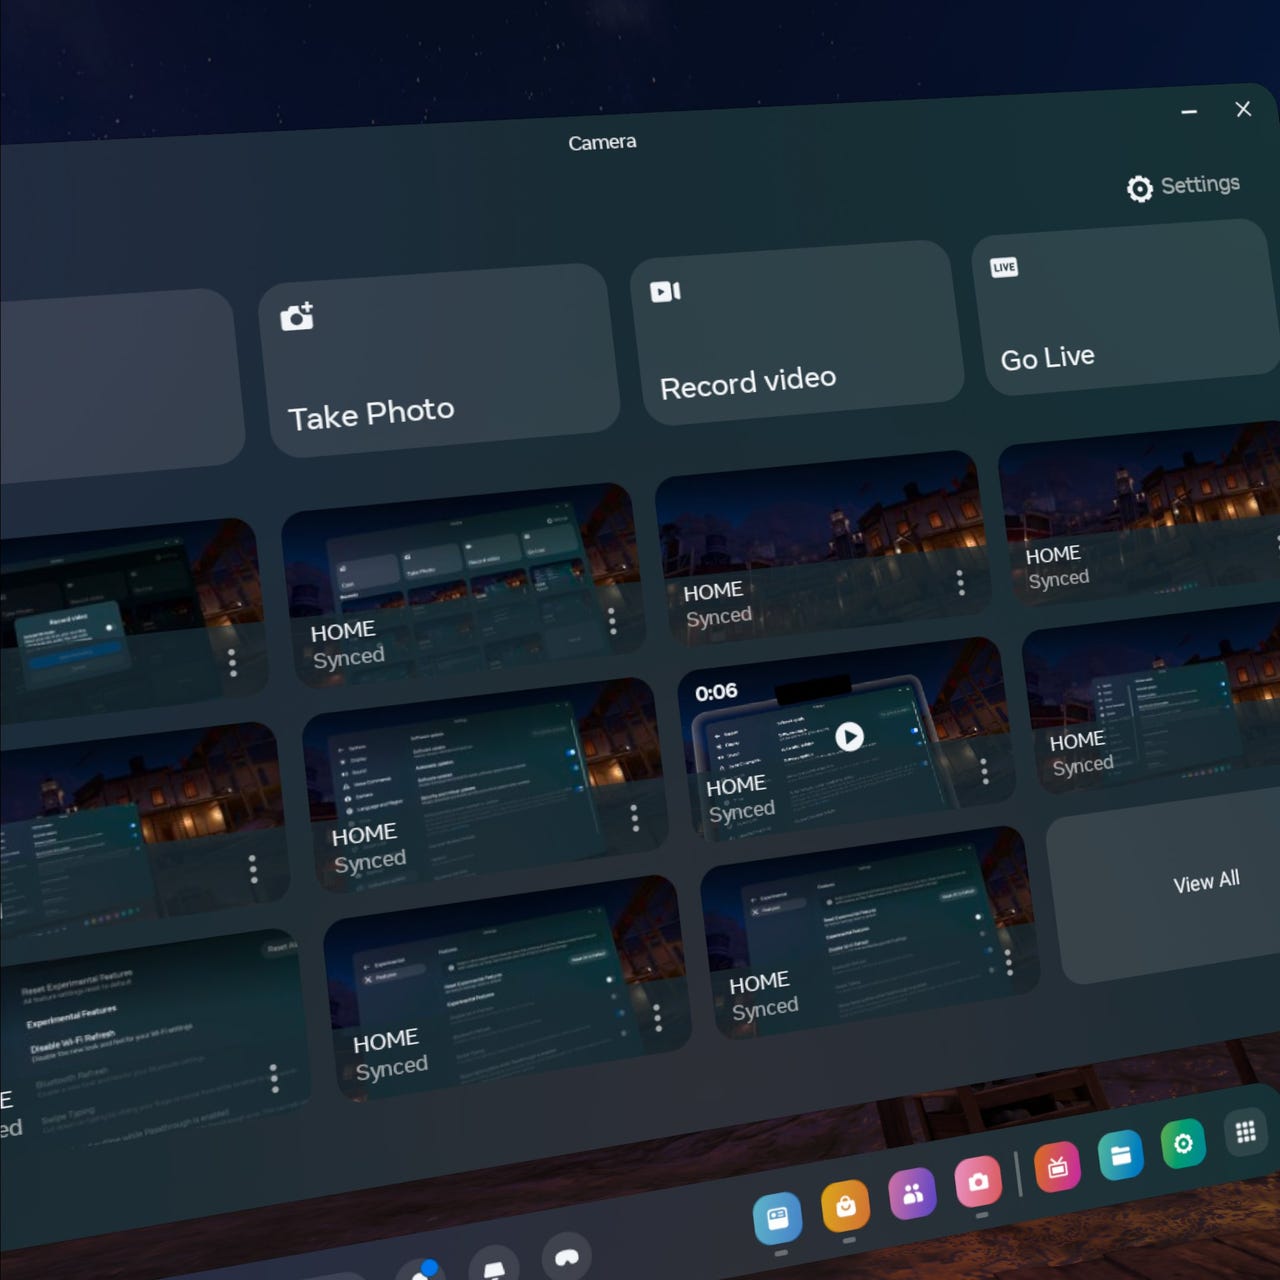
Task: Open three-dot menu on Take Photo screenshot thumbnail
Action: click(x=612, y=621)
